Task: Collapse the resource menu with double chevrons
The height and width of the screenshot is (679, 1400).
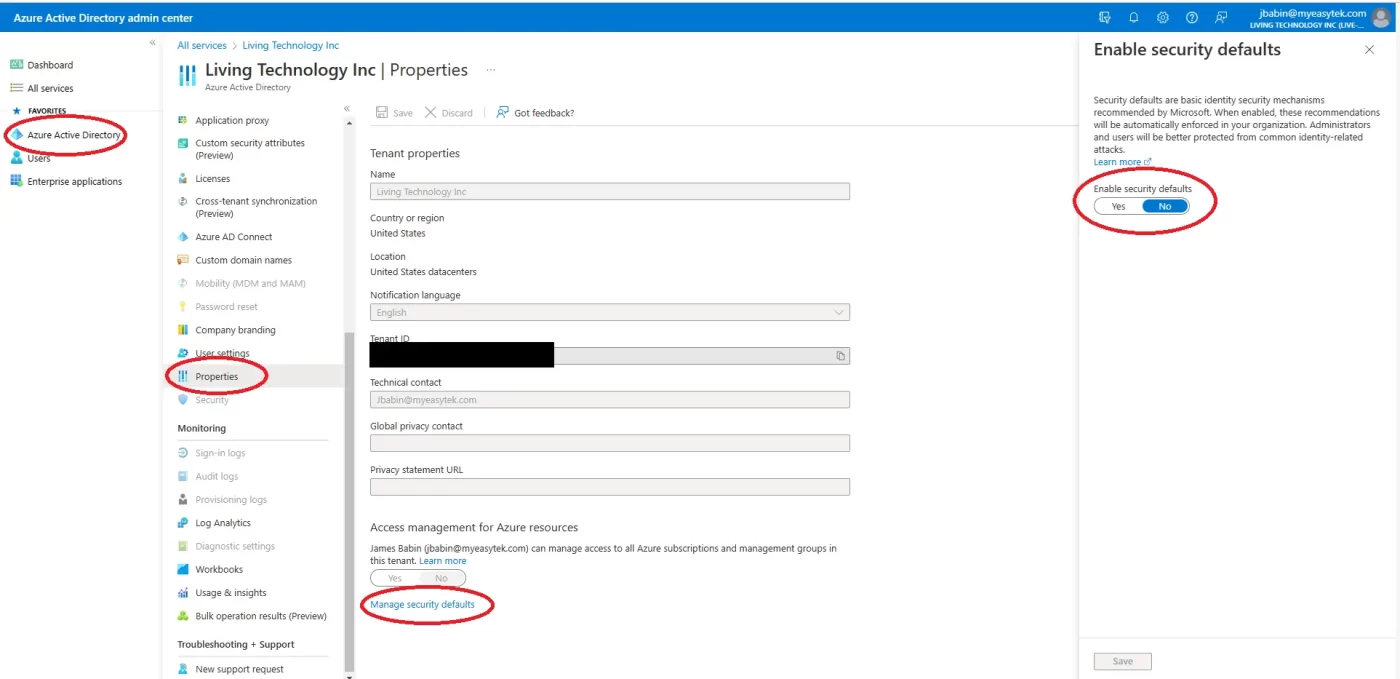Action: [347, 108]
